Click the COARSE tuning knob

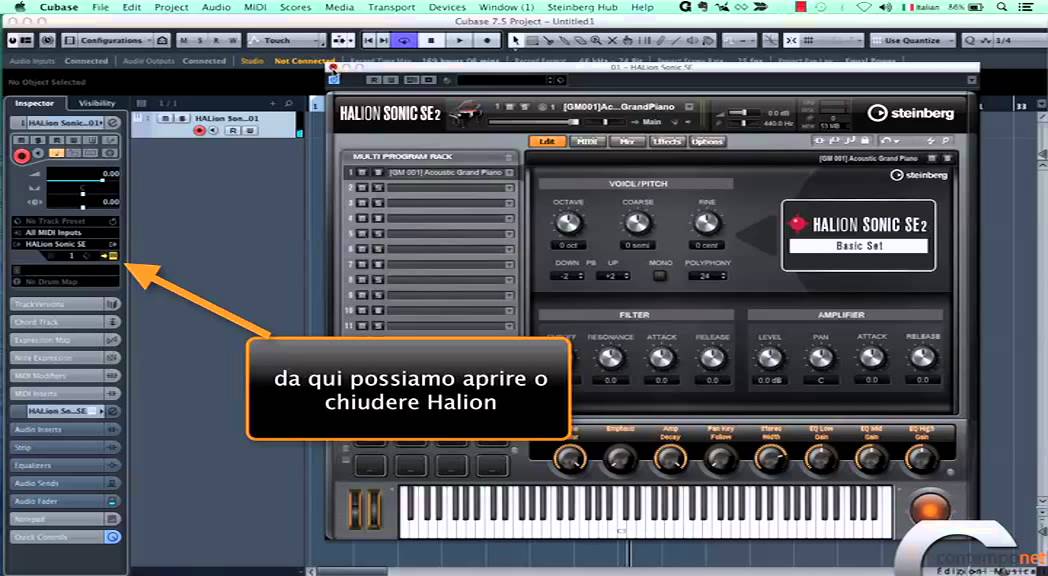coord(637,223)
